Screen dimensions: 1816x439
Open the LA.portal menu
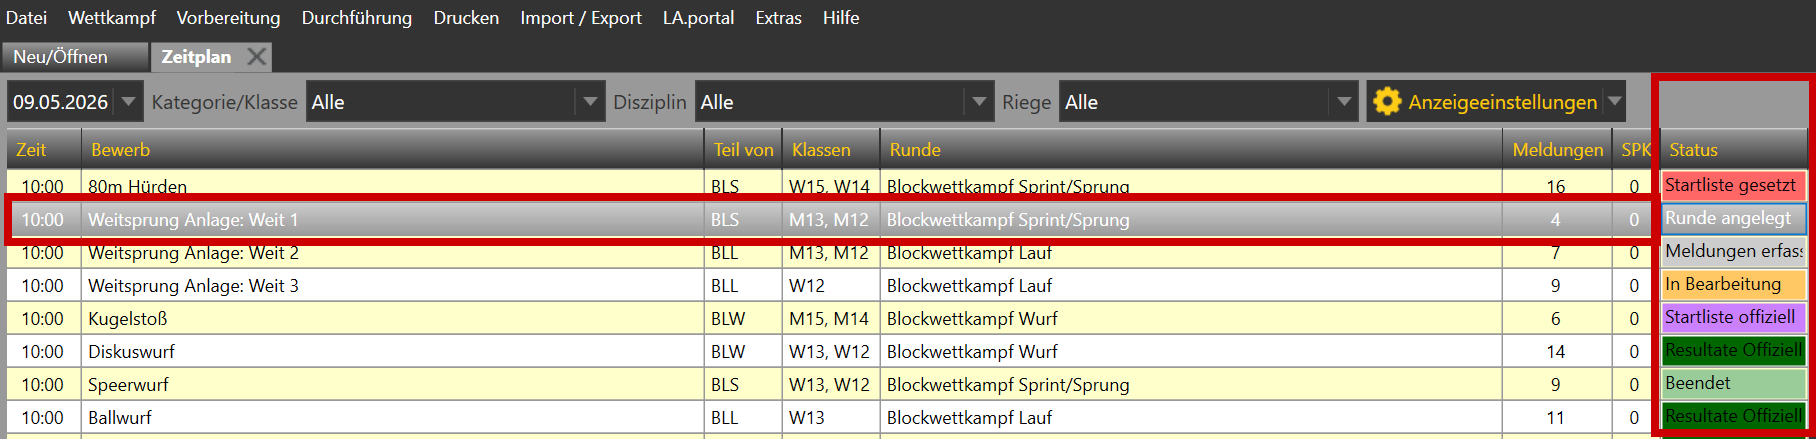698,18
